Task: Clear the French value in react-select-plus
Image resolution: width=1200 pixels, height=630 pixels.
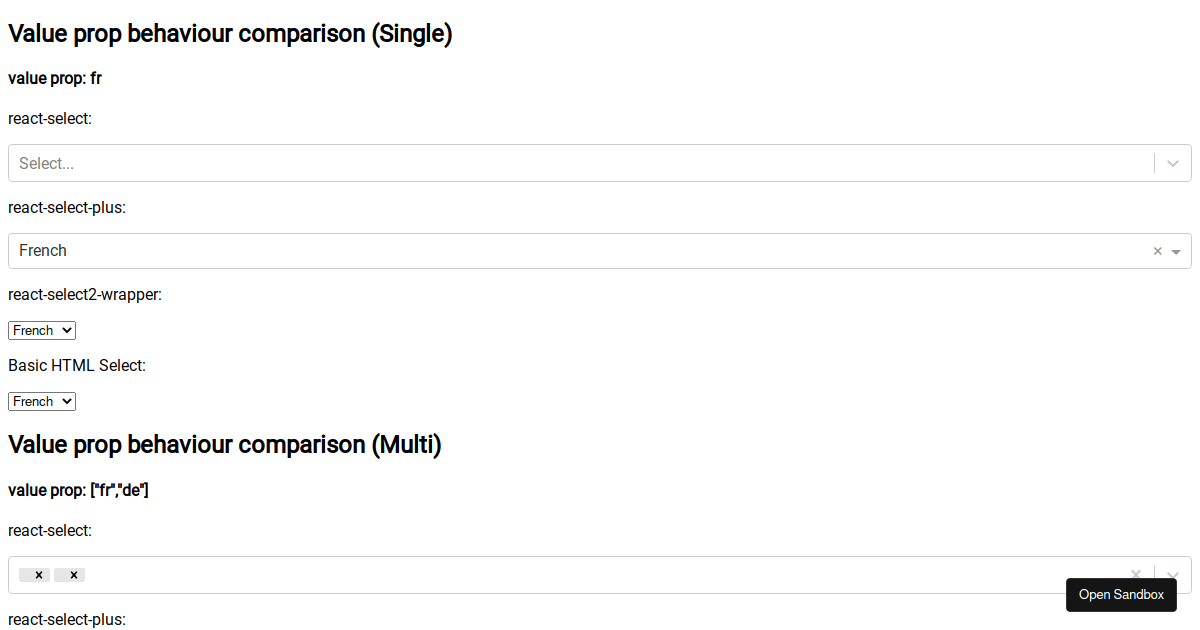Action: coord(1158,251)
